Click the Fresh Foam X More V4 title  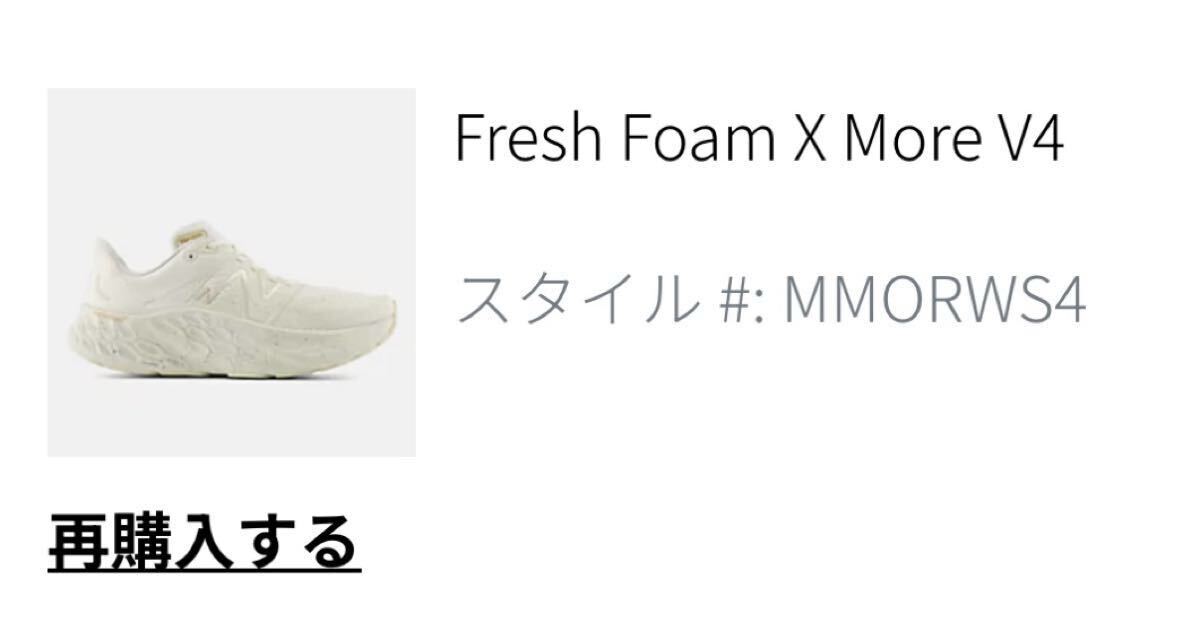tap(758, 138)
